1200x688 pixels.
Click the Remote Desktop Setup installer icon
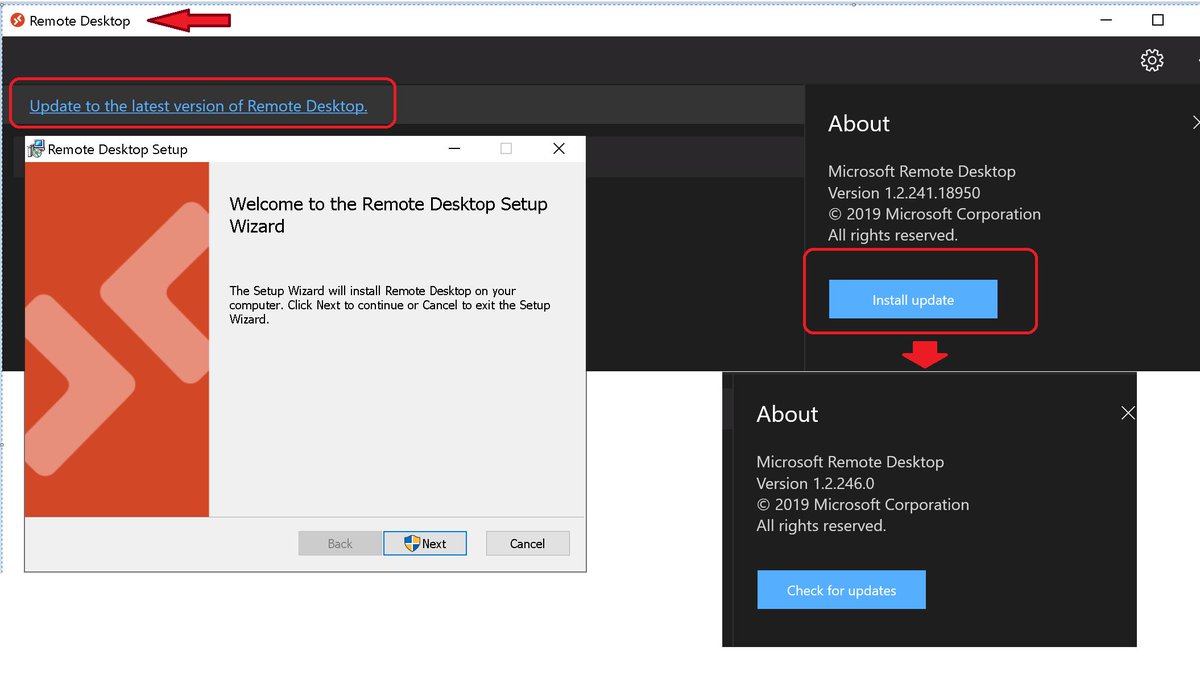pyautogui.click(x=36, y=149)
